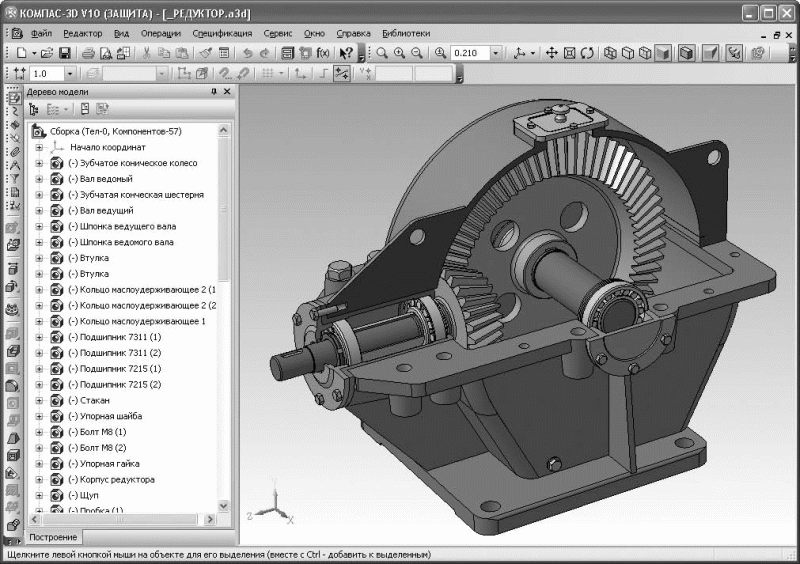This screenshot has width=800, height=564.
Task: Toggle perspective projection view
Action: click(x=710, y=52)
